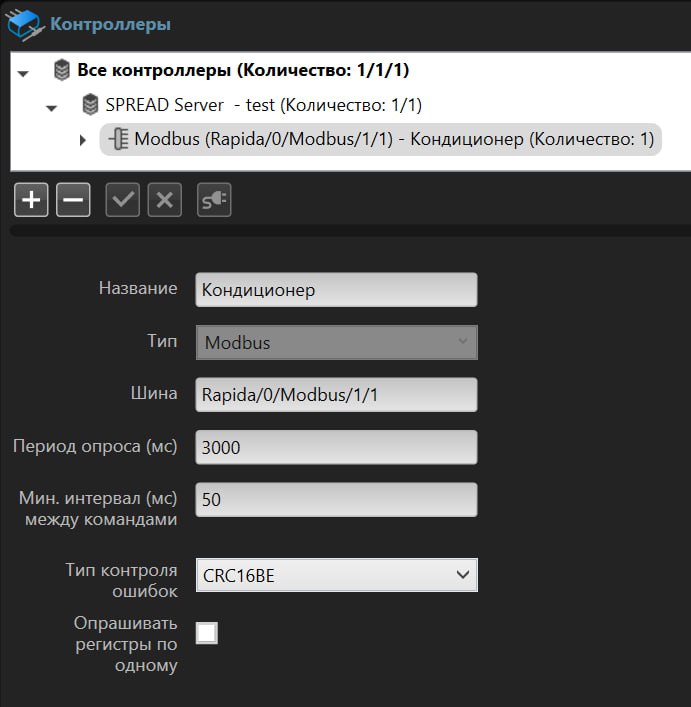Open the Тип контроля ошибок CRC16BE dropdown
This screenshot has width=691, height=707.
pyautogui.click(x=336, y=575)
